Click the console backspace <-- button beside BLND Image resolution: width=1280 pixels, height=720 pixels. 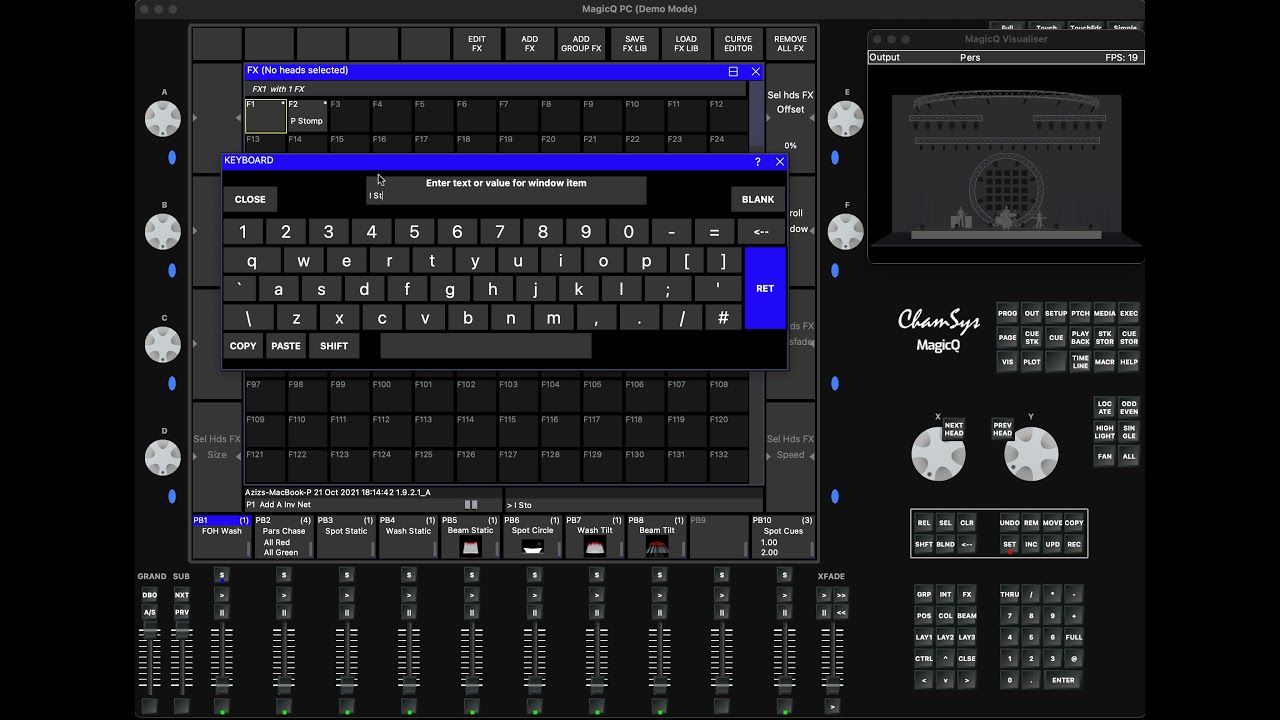[967, 544]
